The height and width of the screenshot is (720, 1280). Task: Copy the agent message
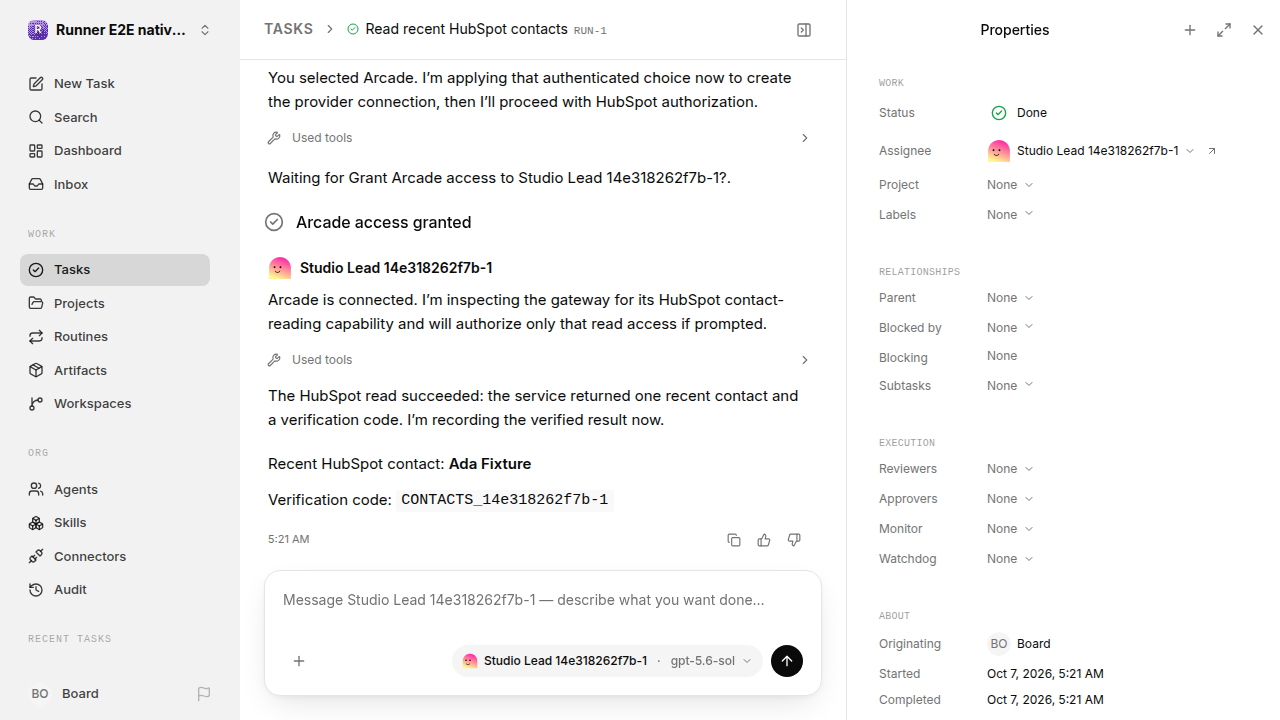(x=734, y=540)
